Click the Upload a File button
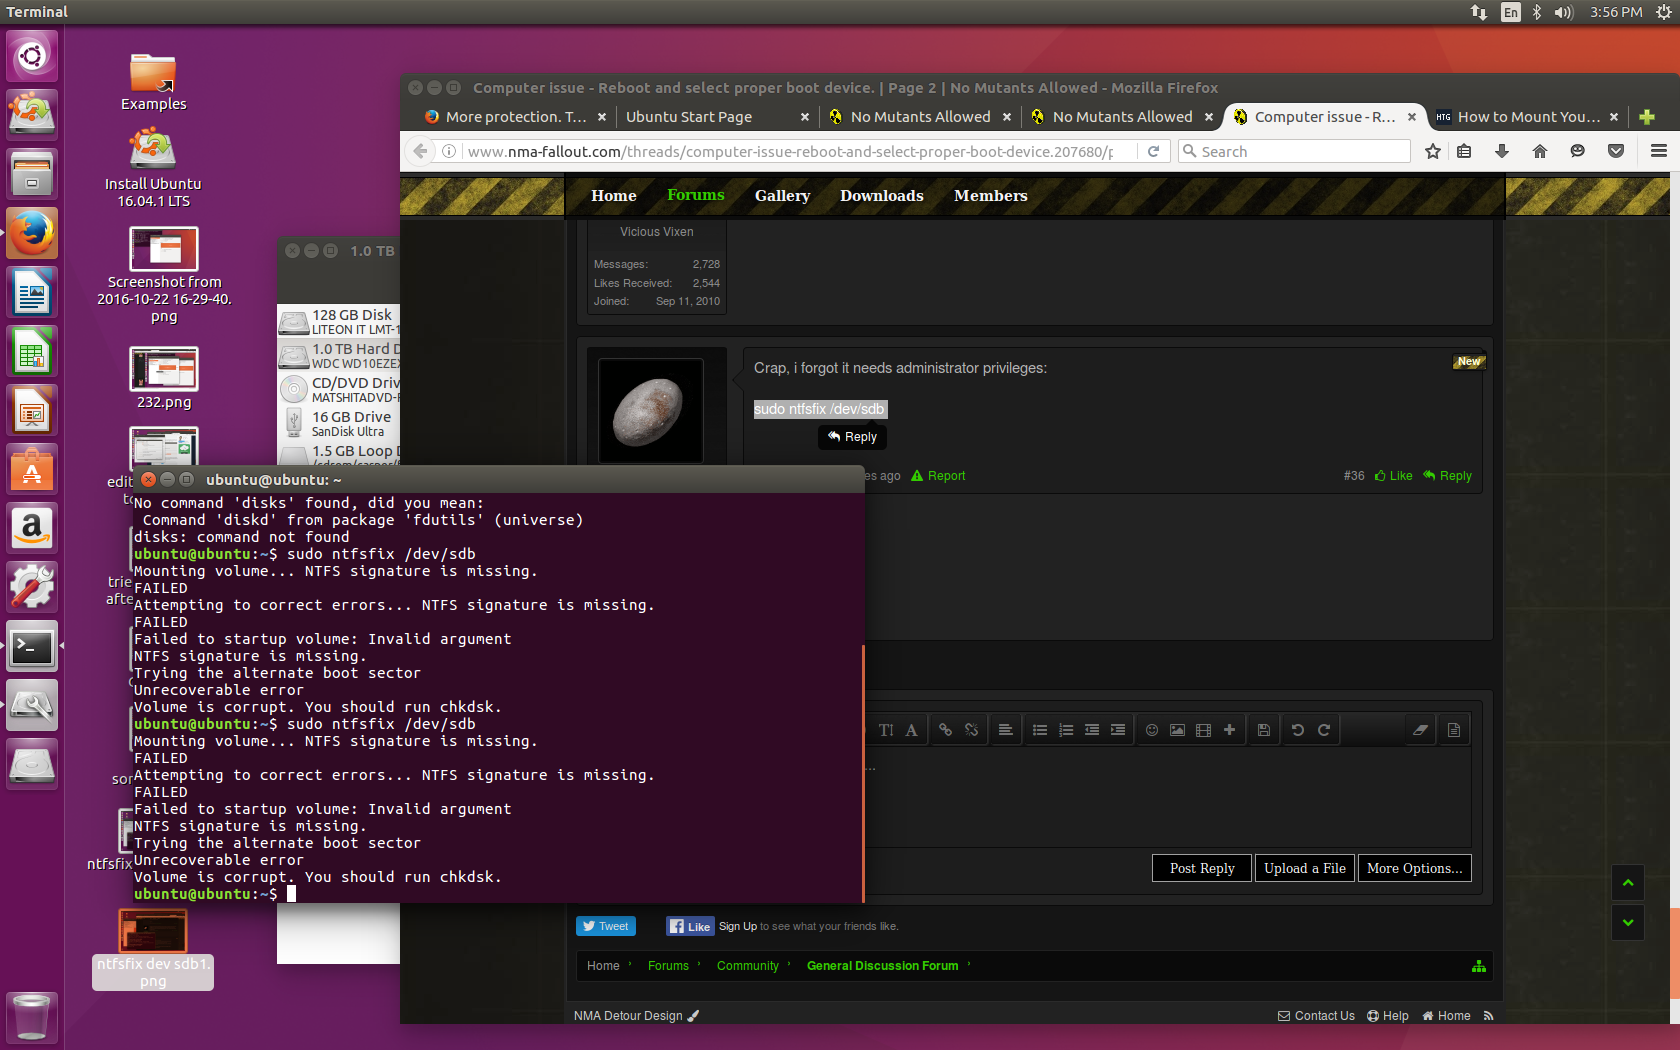 [x=1305, y=868]
